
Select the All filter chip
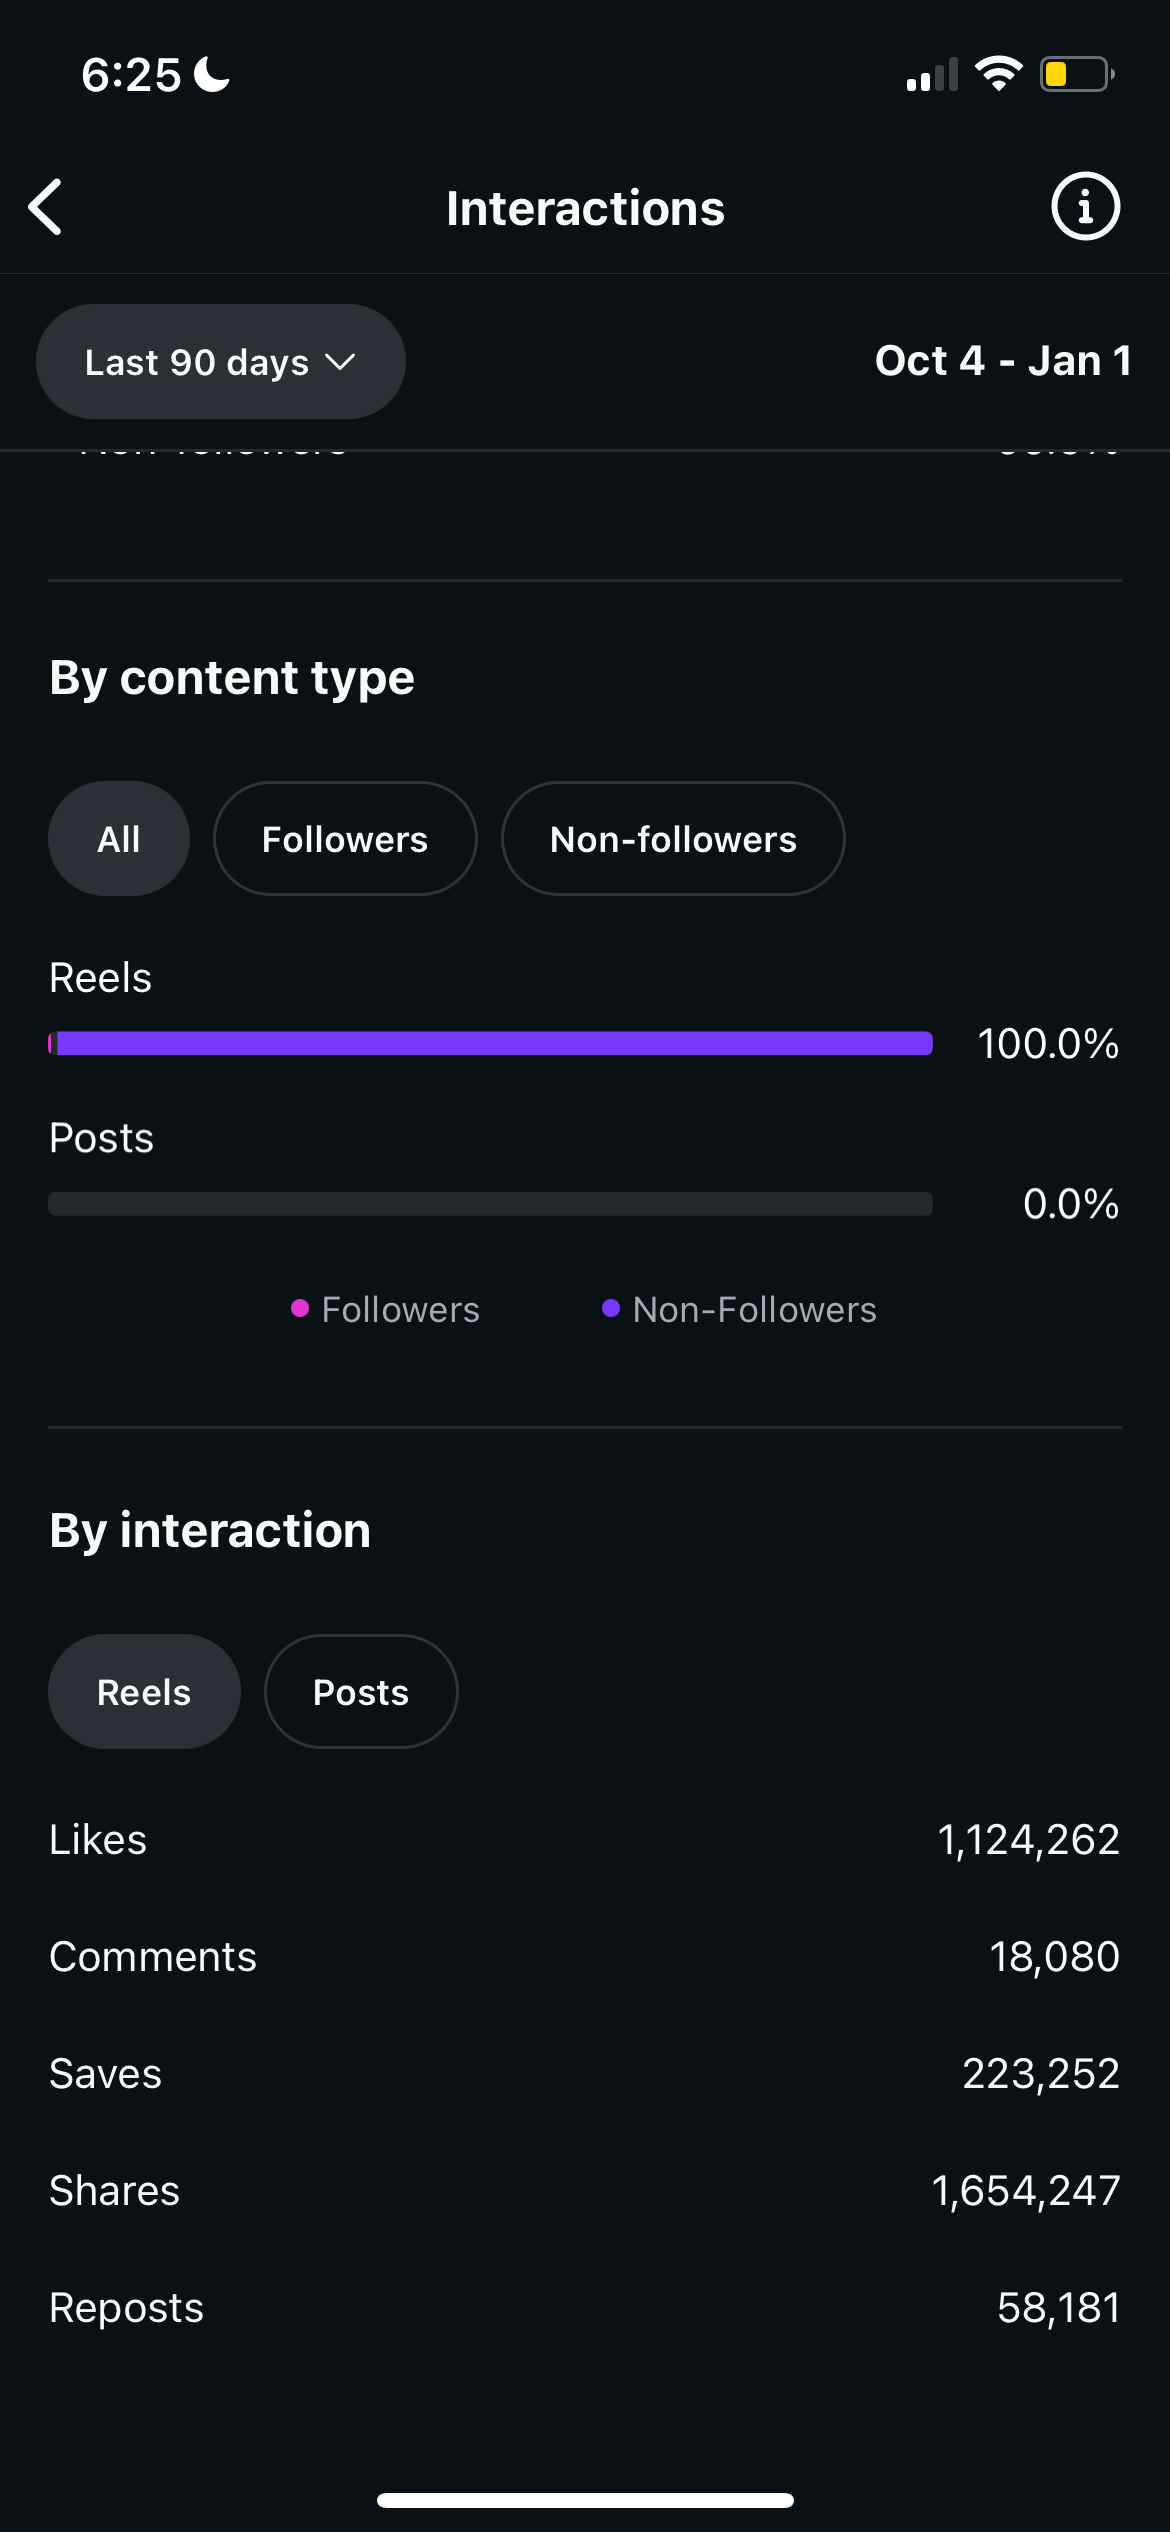[119, 839]
